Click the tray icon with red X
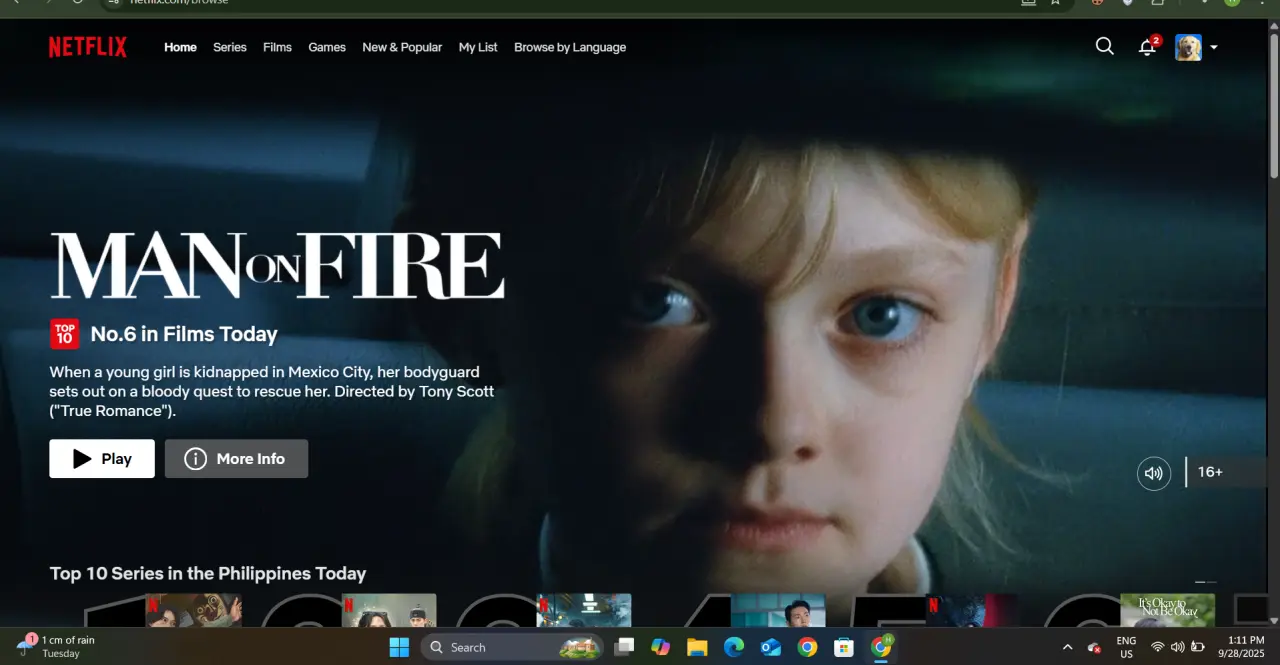1280x665 pixels. 1094,647
